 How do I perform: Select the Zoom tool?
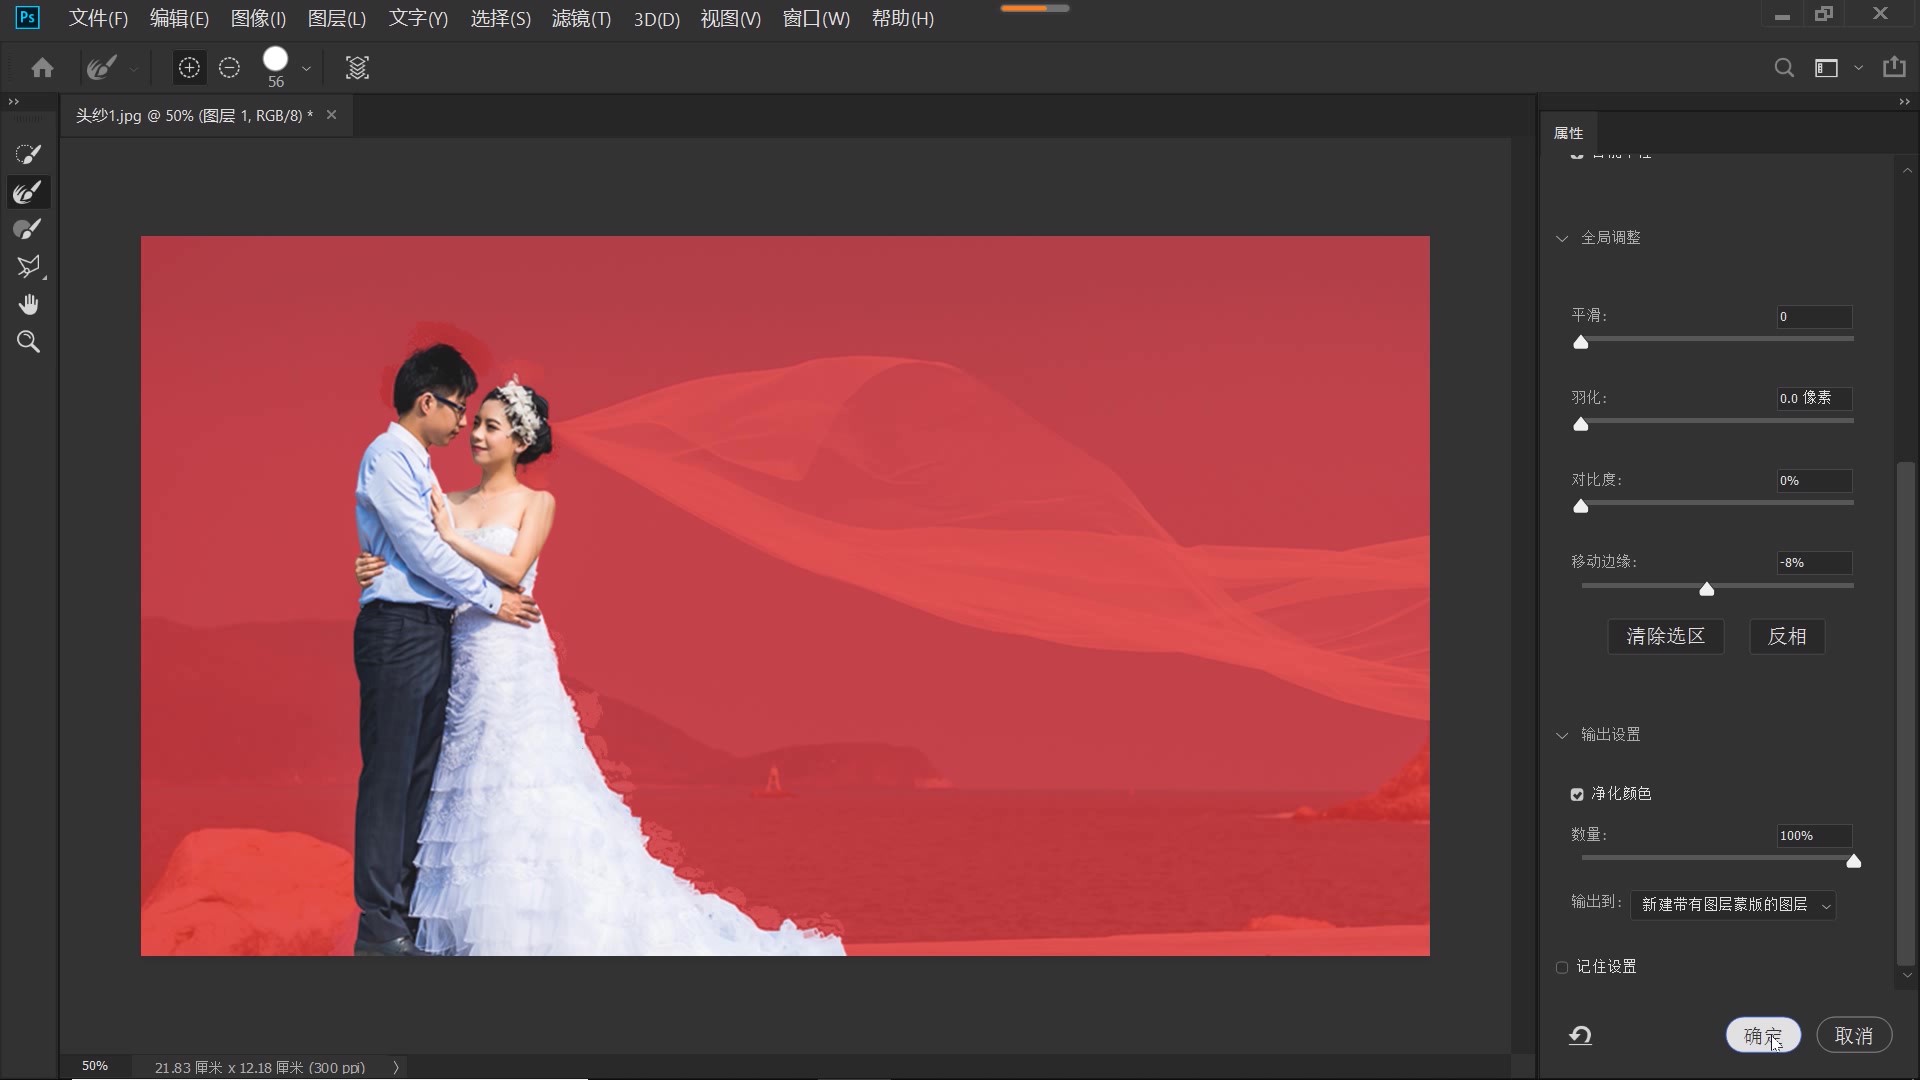point(28,342)
